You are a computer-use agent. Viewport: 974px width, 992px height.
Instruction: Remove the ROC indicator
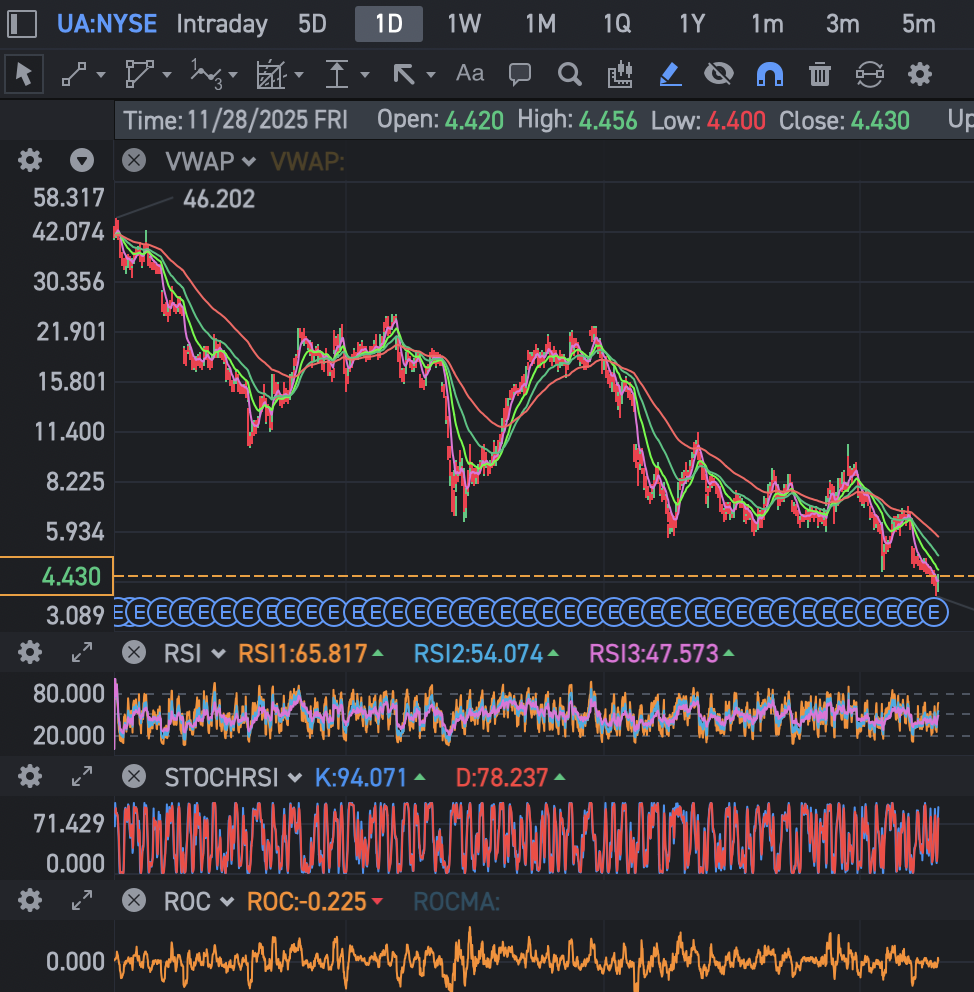pos(134,900)
